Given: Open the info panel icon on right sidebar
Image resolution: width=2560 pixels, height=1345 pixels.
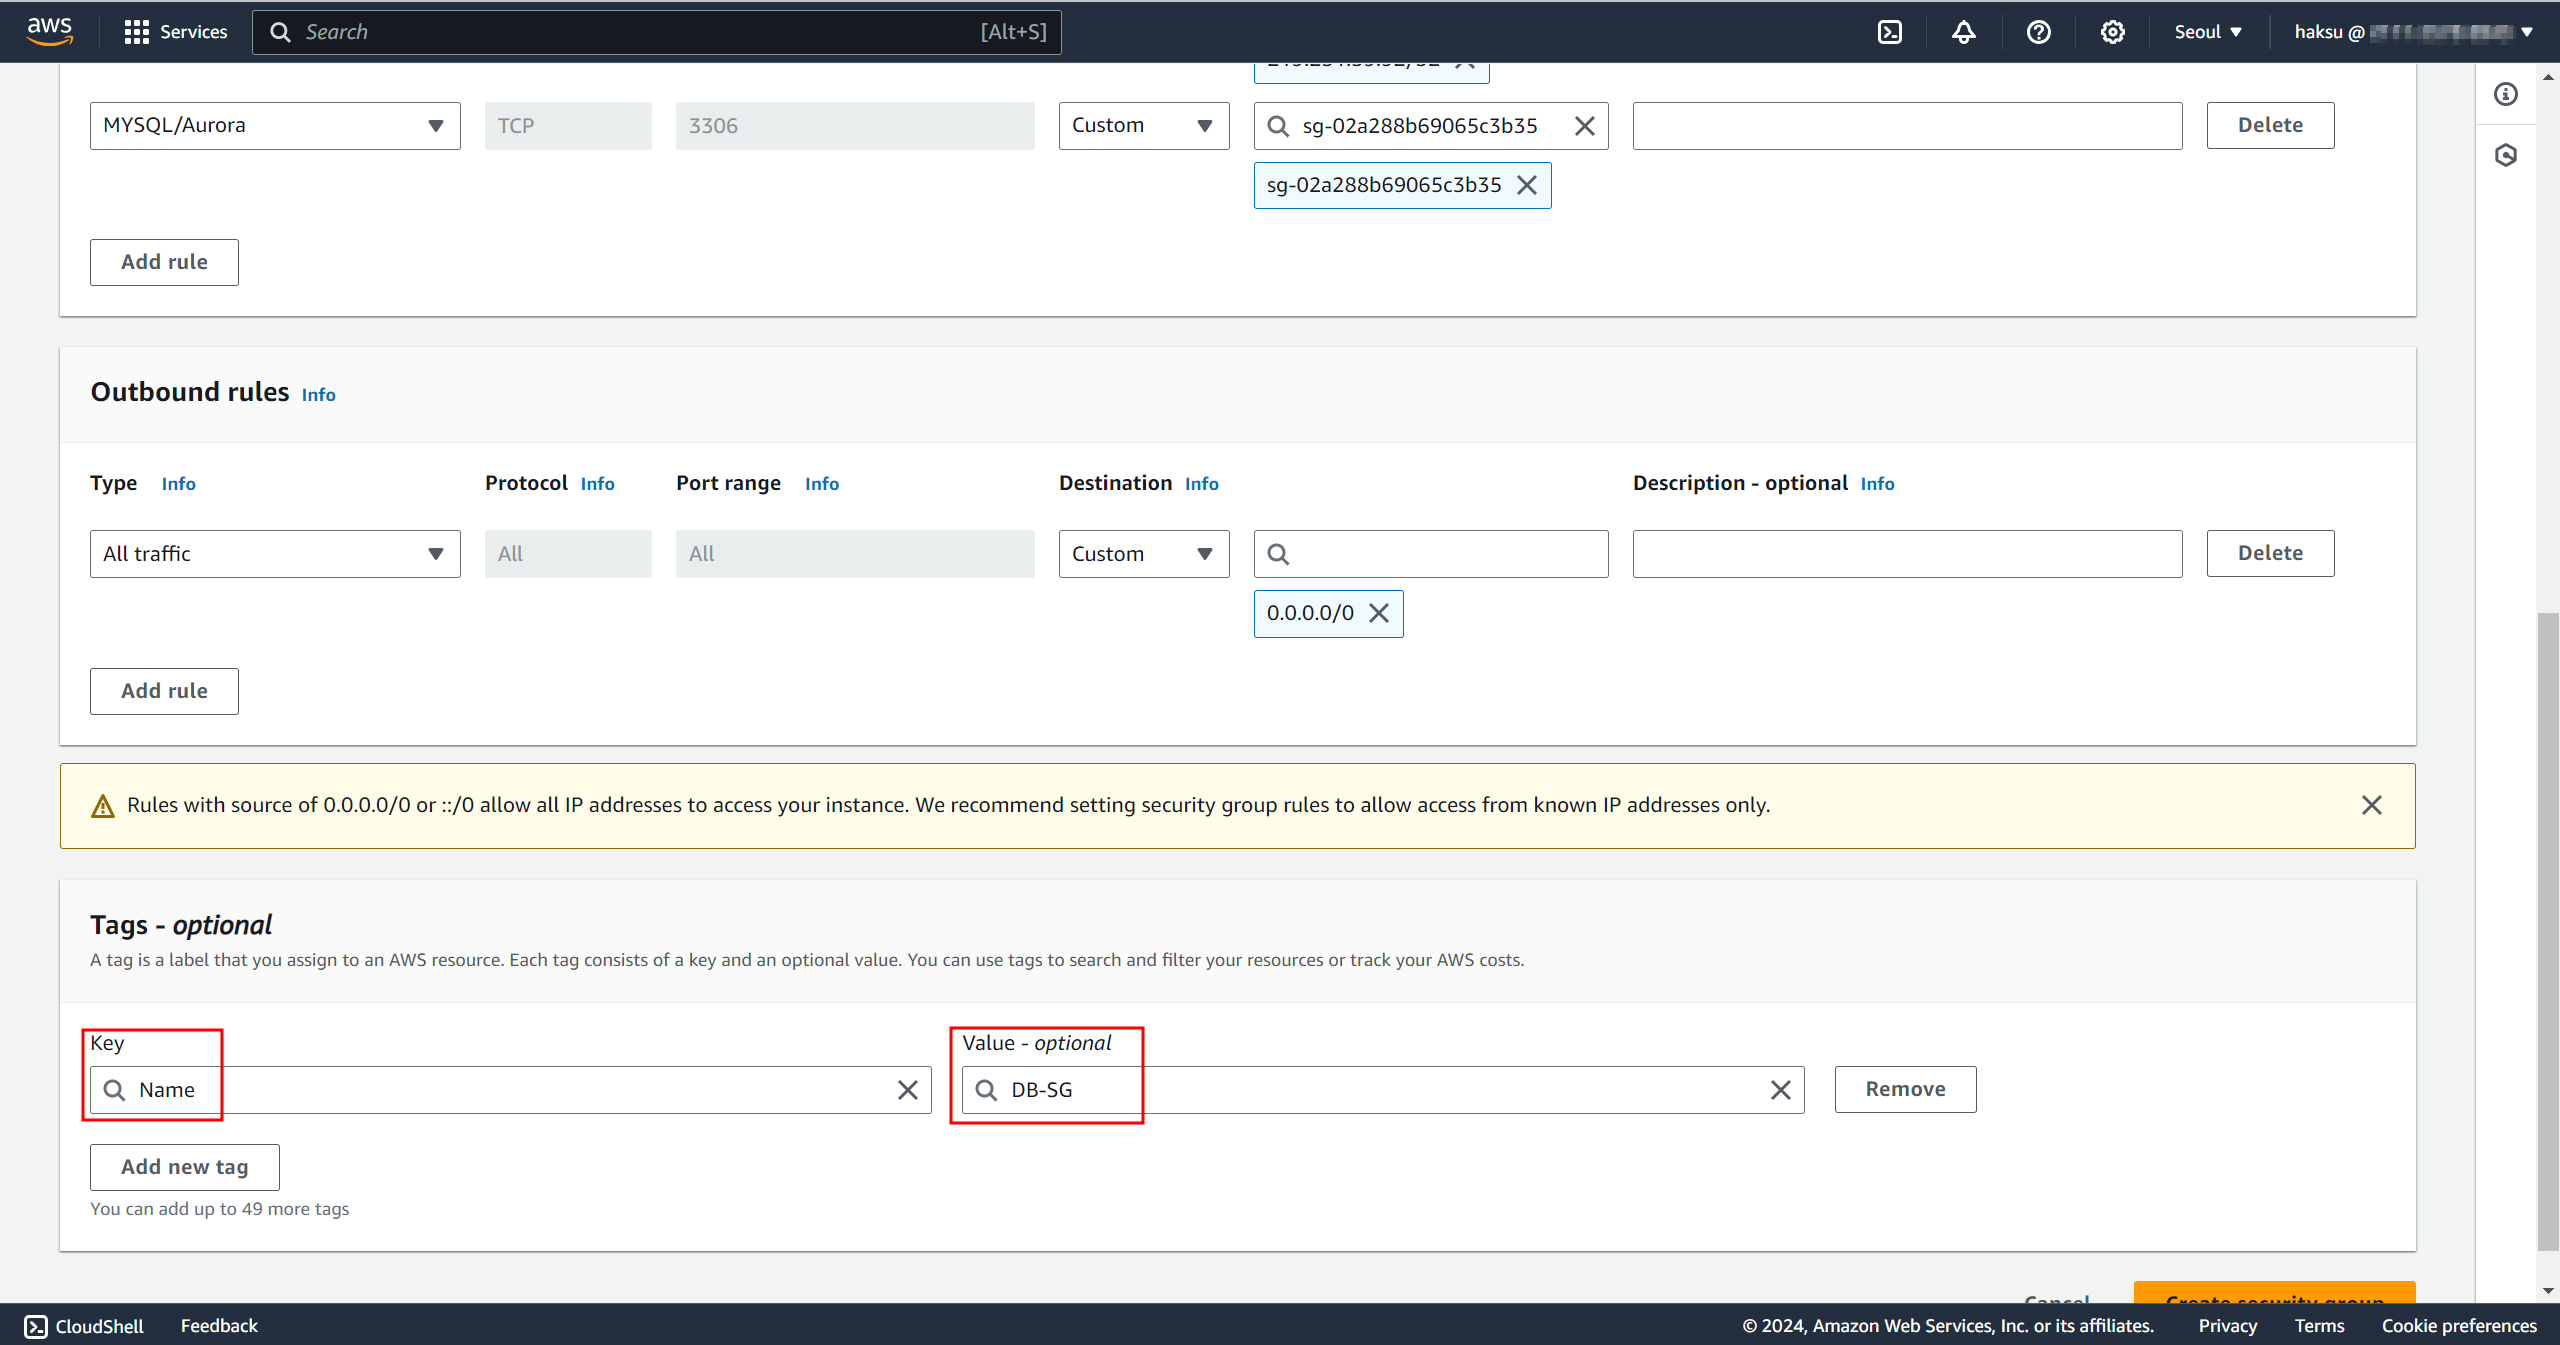Looking at the screenshot, I should [2505, 94].
